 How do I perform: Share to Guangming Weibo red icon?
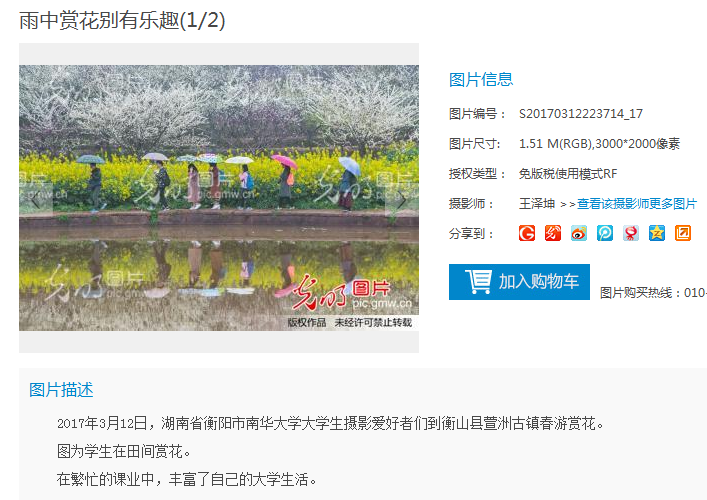(553, 233)
